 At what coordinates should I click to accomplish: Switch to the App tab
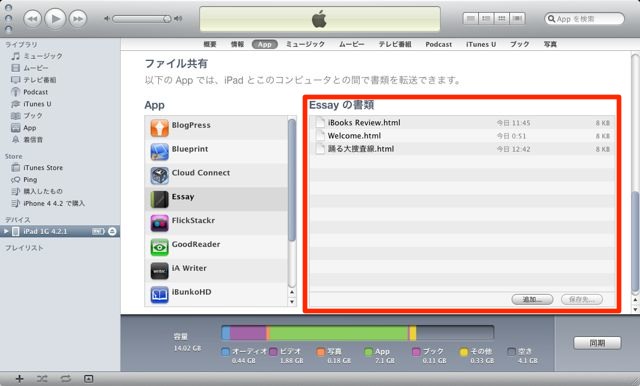tap(264, 44)
